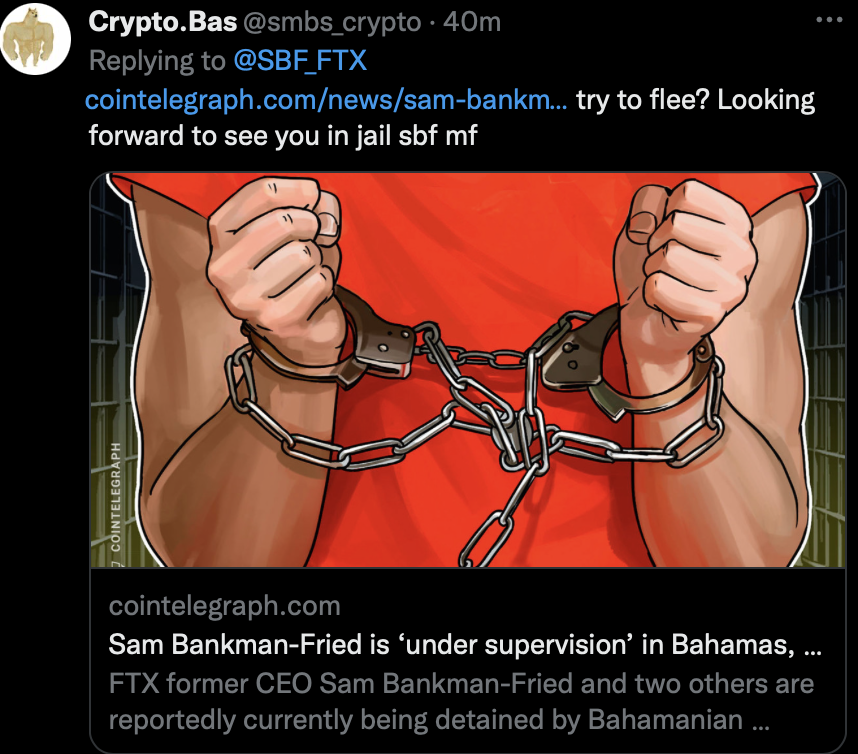Screen dimensions: 858x754
Task: Open the cointelegraph.com/news/sam-bankm… link
Action: point(327,100)
